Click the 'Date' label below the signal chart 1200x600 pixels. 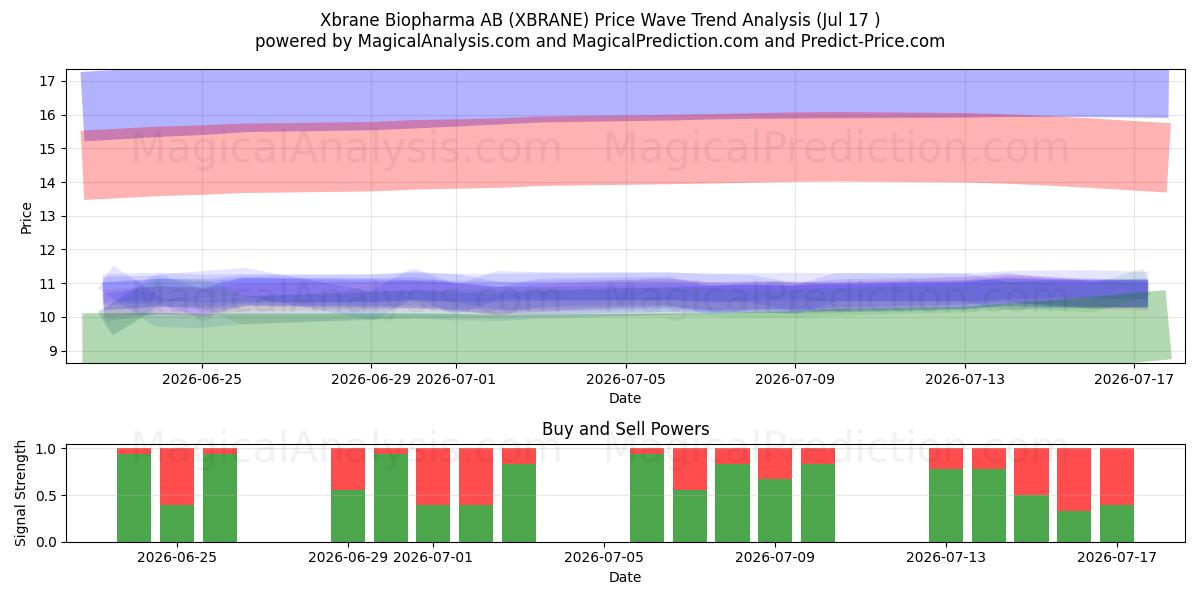625,577
